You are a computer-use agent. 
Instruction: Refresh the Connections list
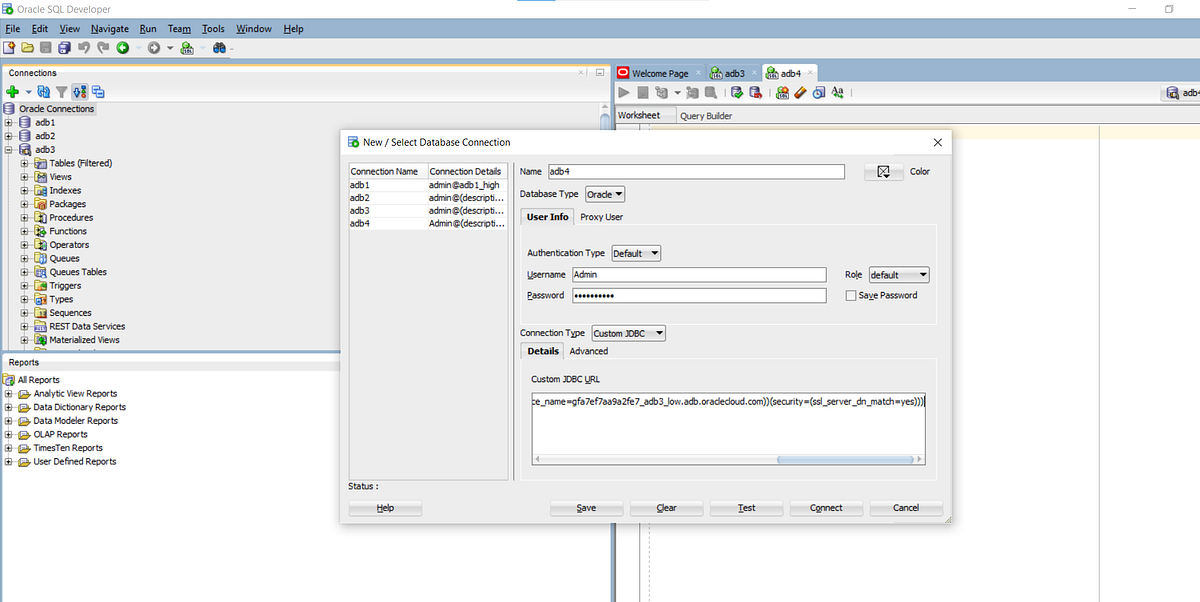point(42,91)
